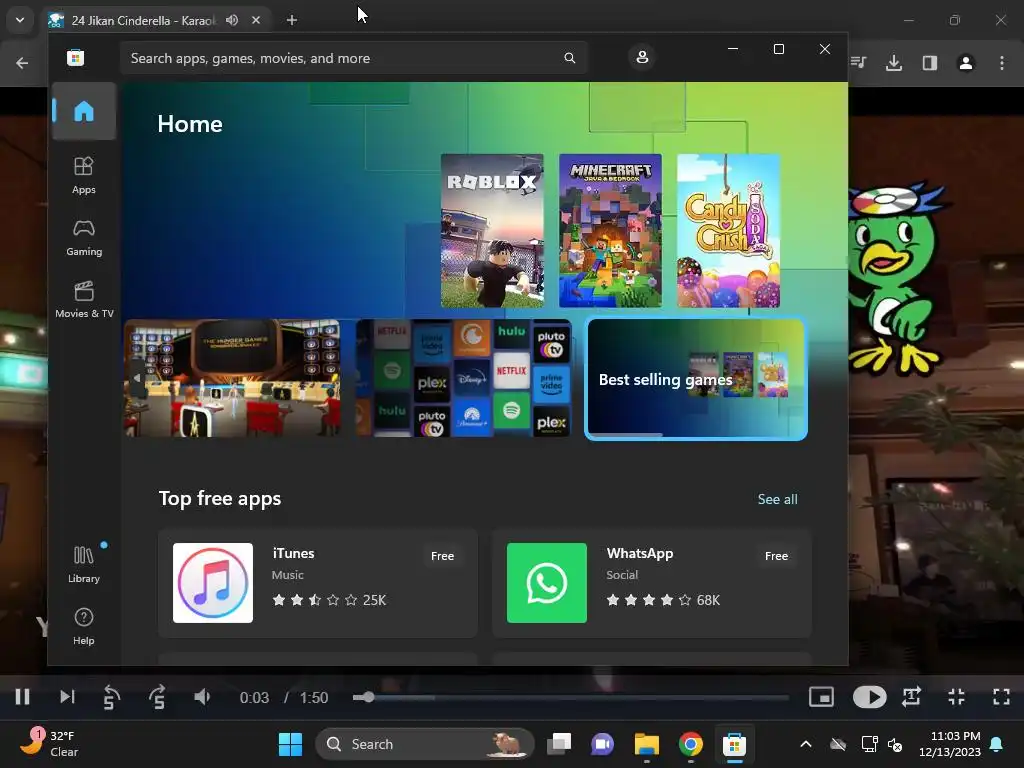Open the Minecraft Java & Bedrock tile

tap(611, 231)
